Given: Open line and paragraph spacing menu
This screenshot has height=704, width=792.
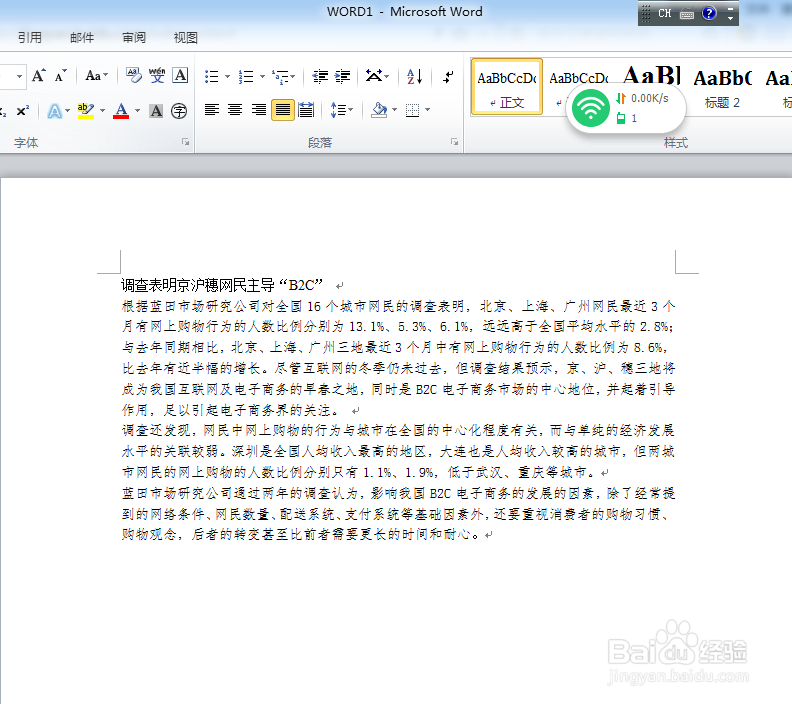Looking at the screenshot, I should click(x=341, y=110).
